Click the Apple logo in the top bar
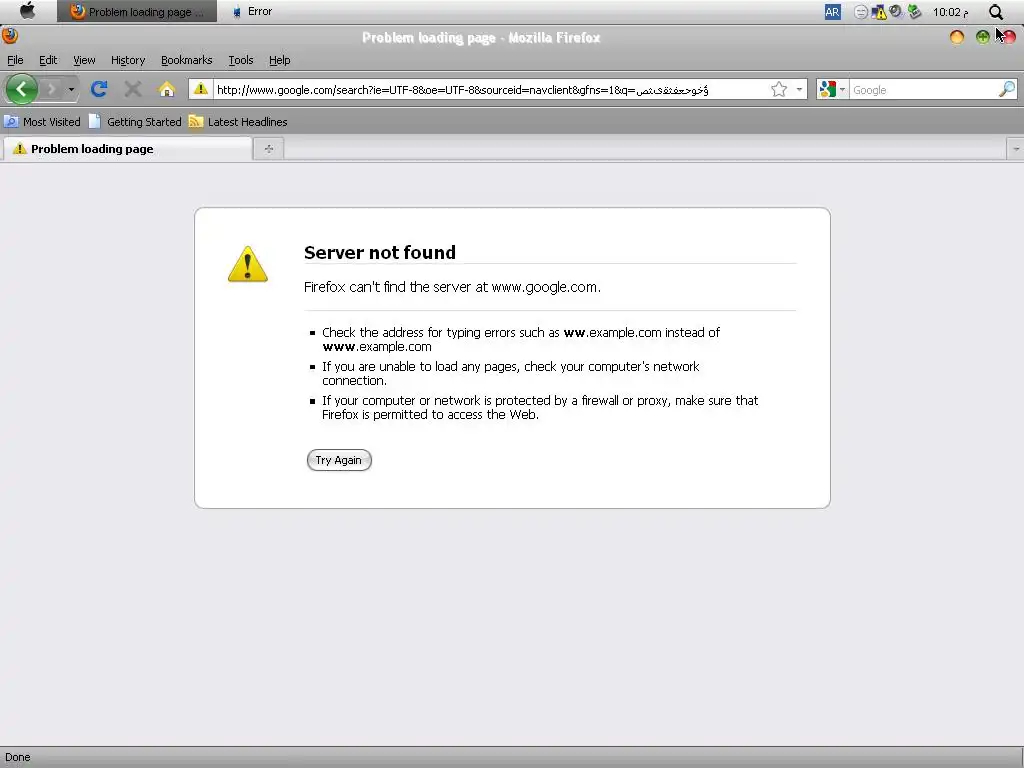 [27, 11]
